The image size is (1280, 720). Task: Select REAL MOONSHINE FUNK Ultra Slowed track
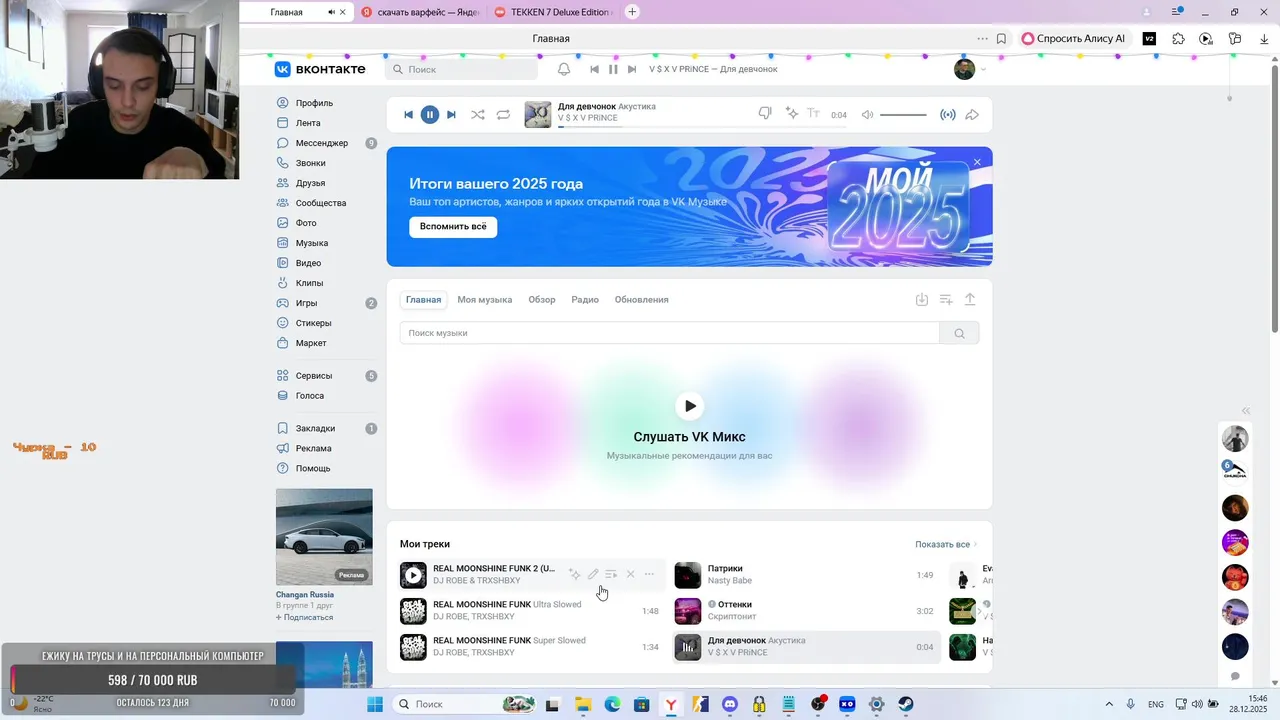point(532,611)
